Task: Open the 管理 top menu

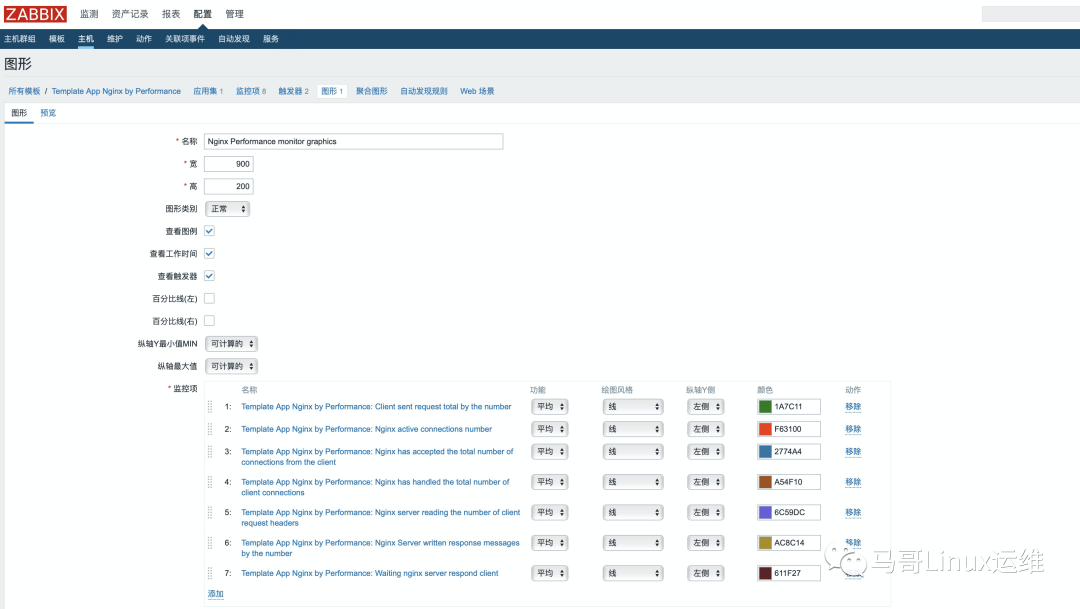Action: coord(234,14)
